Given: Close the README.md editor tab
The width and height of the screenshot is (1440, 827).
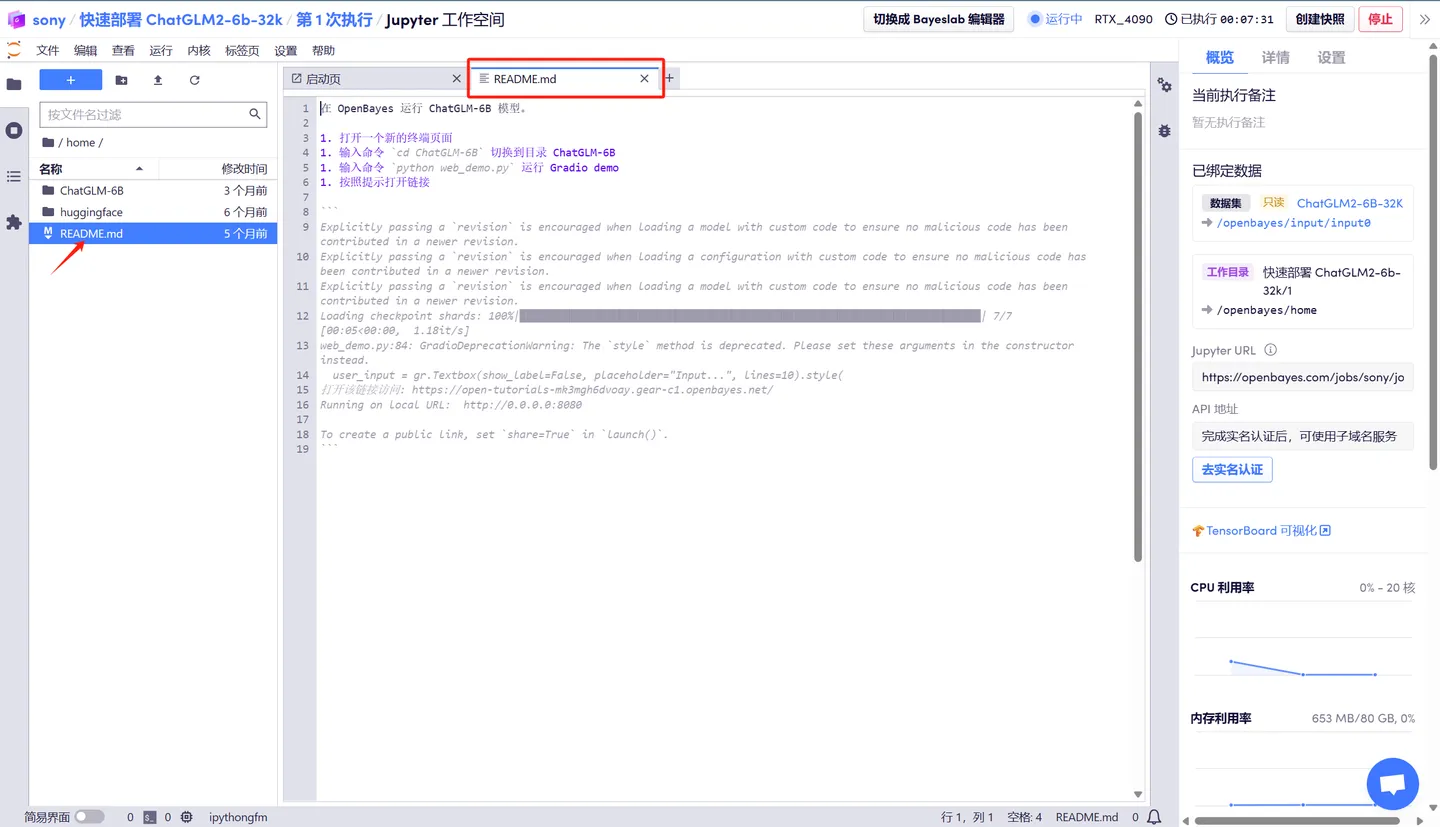Looking at the screenshot, I should click(x=644, y=78).
